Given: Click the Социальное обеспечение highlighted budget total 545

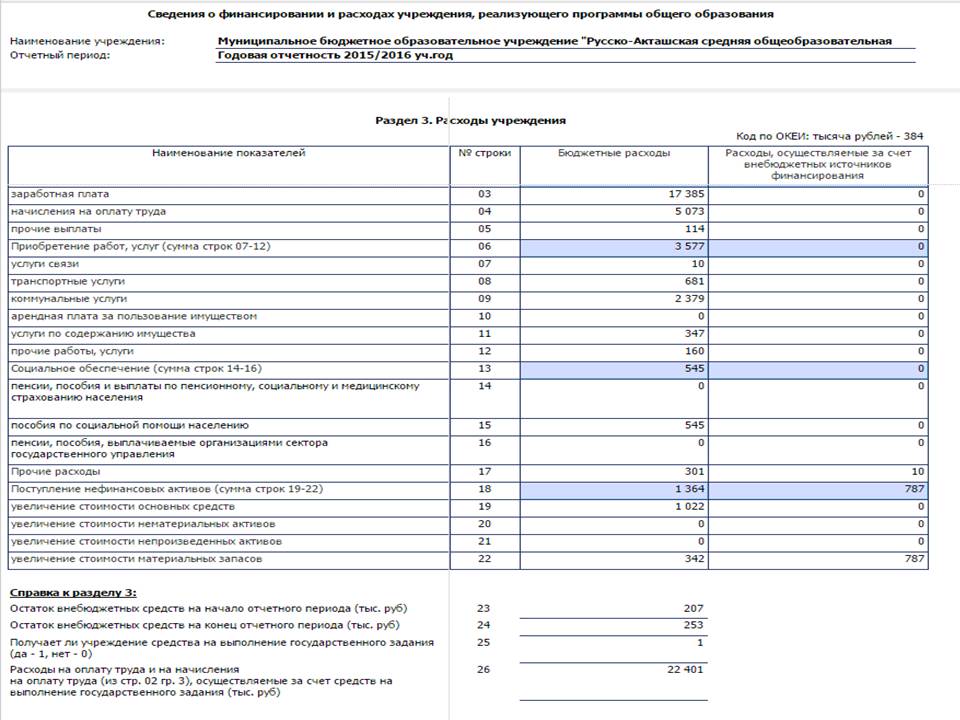Looking at the screenshot, I should click(x=613, y=369).
